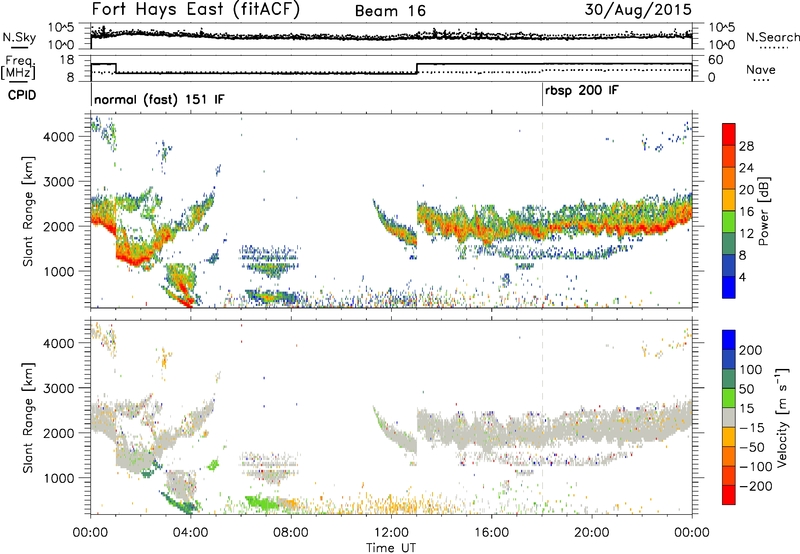Click the '50' Velocity colorbar tick label
800x554 pixels.
pyautogui.click(x=746, y=389)
